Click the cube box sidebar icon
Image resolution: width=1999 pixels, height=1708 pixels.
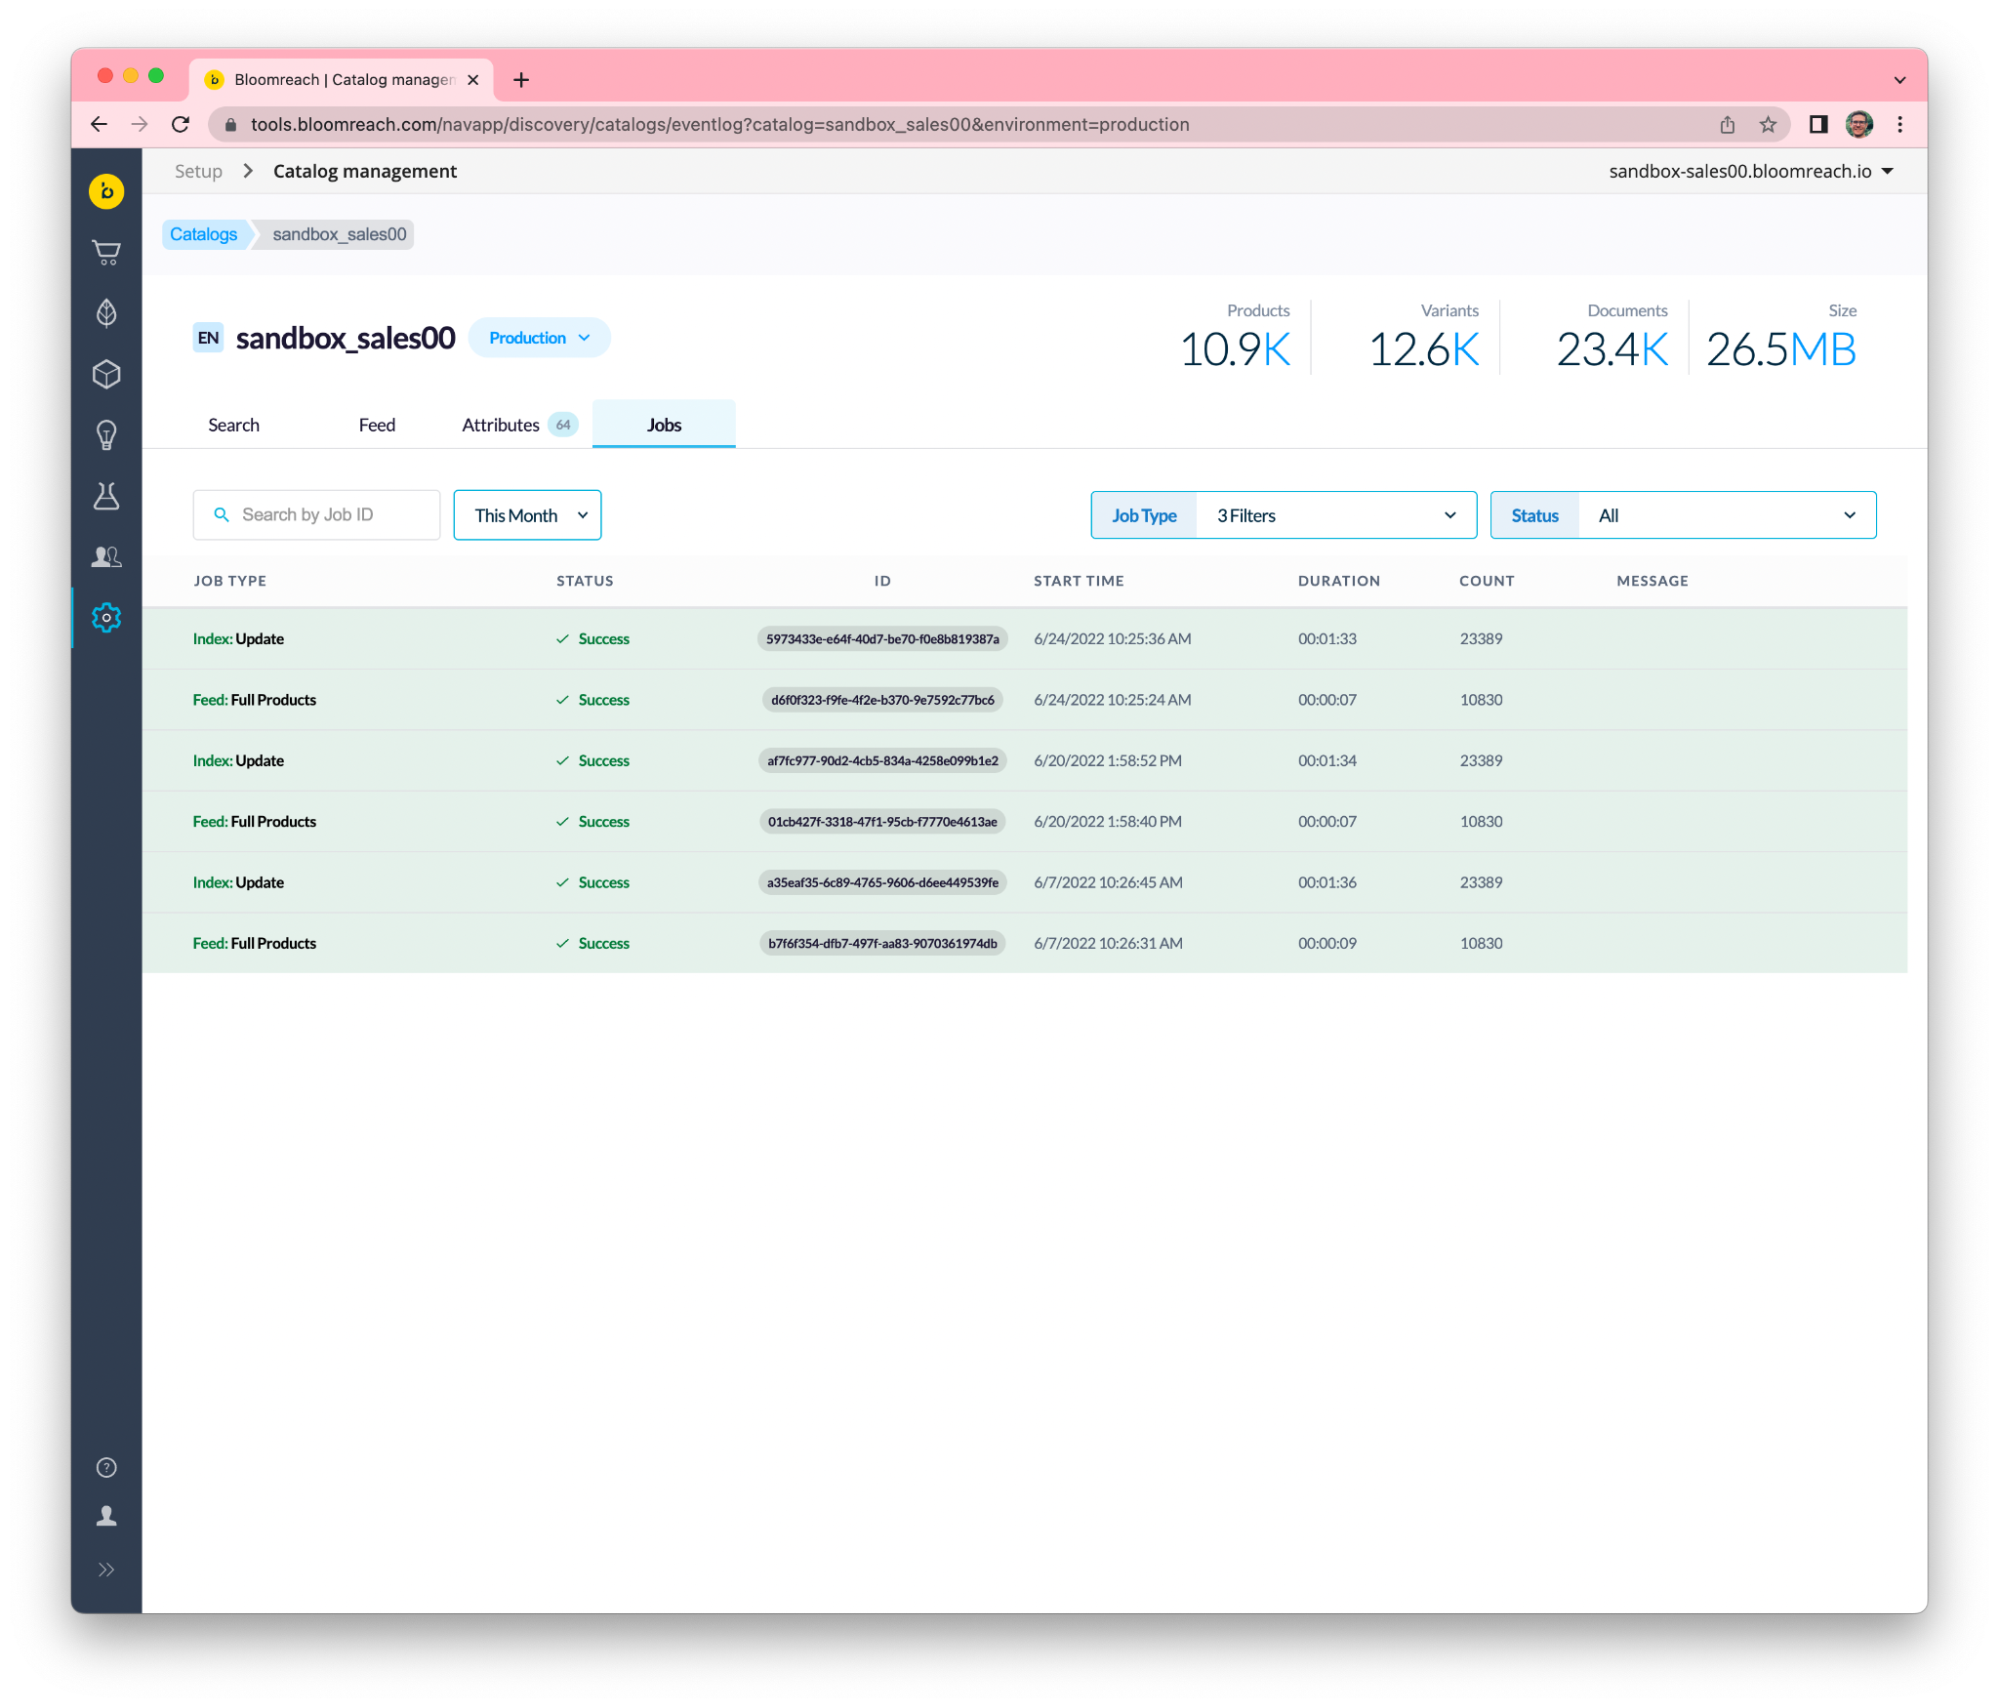106,374
